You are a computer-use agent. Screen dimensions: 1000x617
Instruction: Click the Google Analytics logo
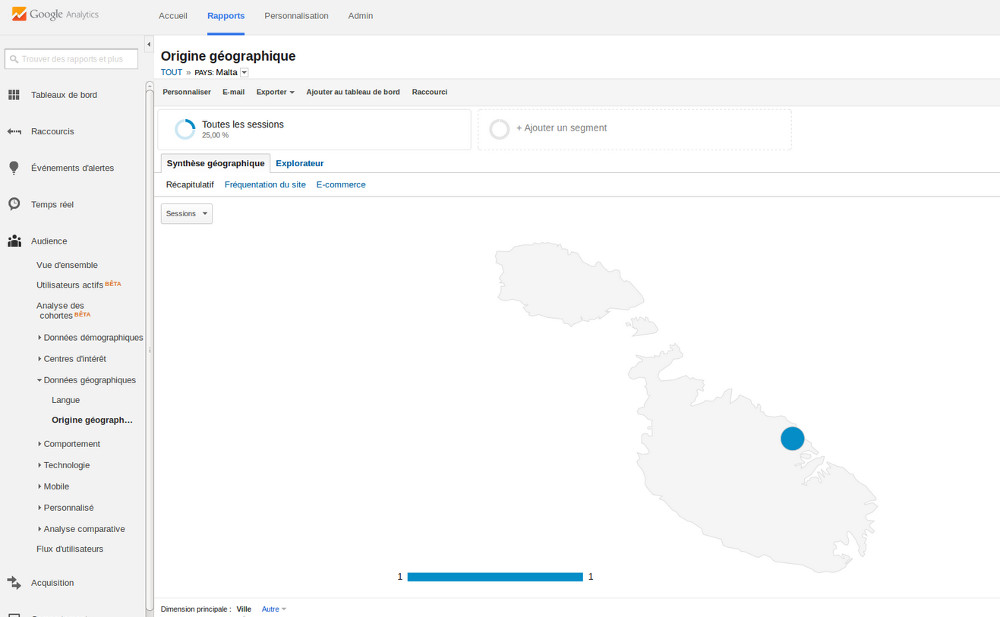[55, 15]
